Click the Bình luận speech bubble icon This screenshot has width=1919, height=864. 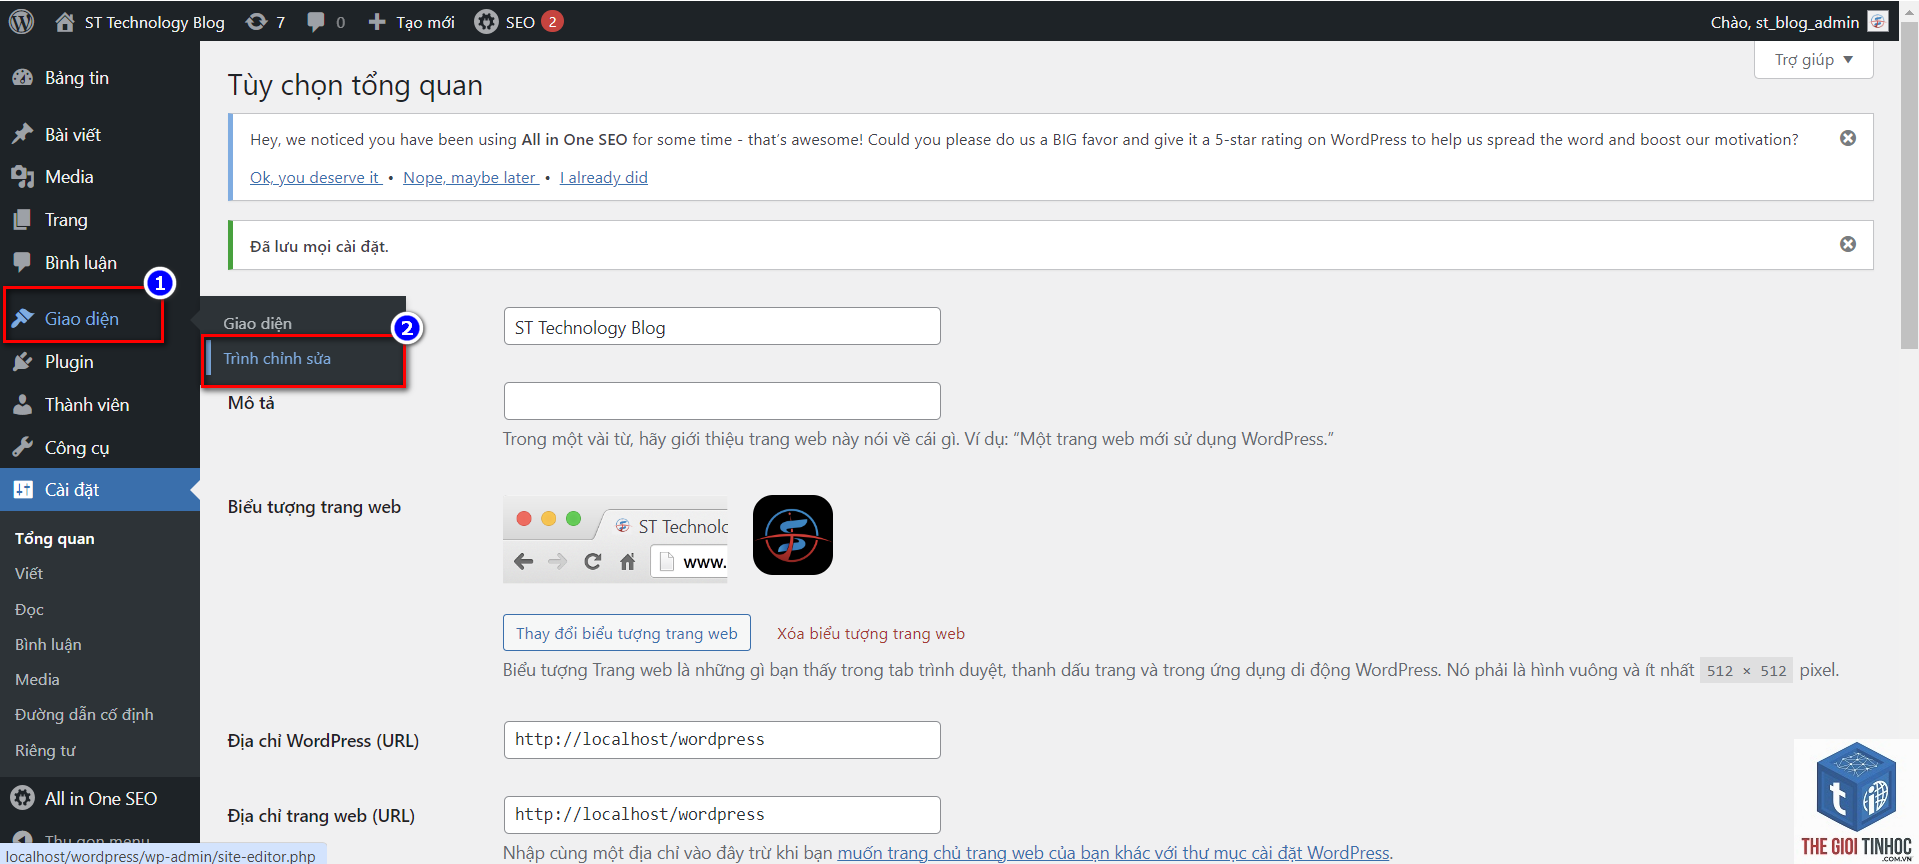click(22, 262)
